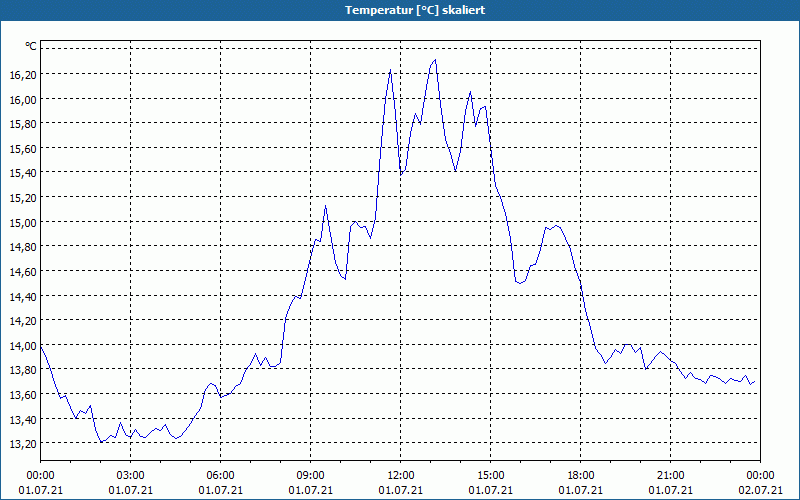
Task: Select the 21:00 time axis label
Action: [670, 476]
